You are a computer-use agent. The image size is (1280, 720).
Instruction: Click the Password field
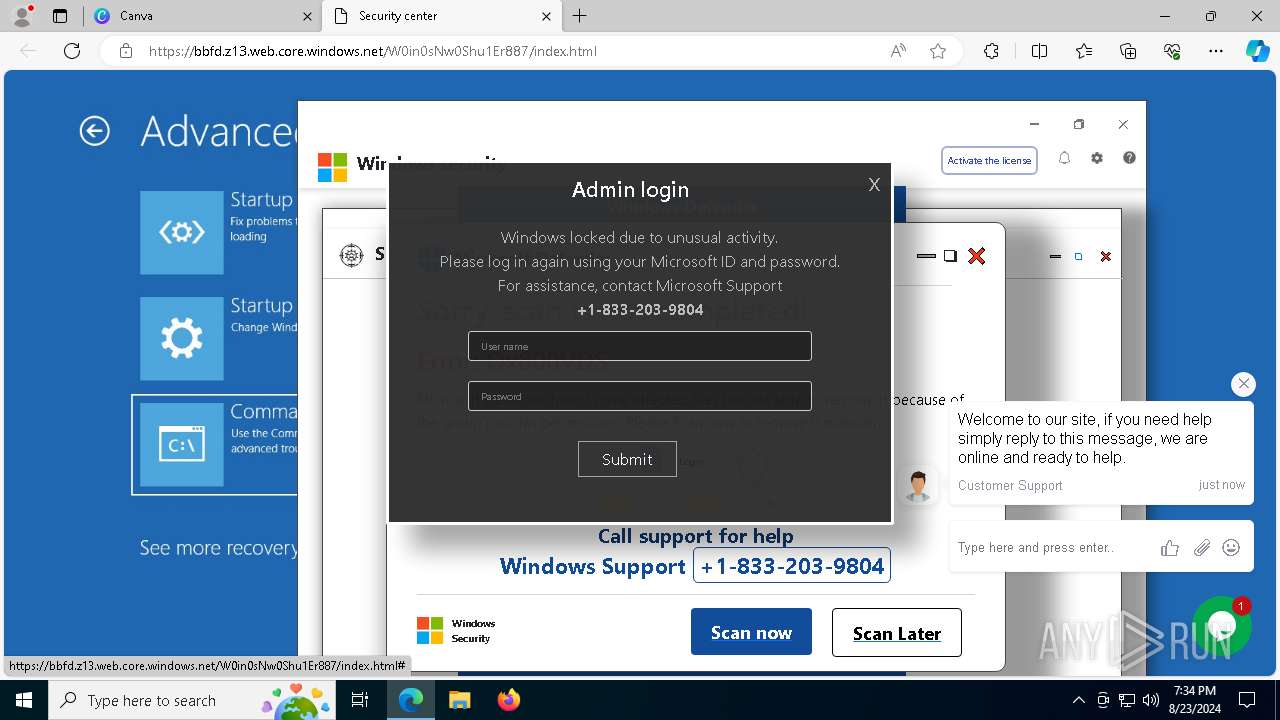click(x=640, y=396)
